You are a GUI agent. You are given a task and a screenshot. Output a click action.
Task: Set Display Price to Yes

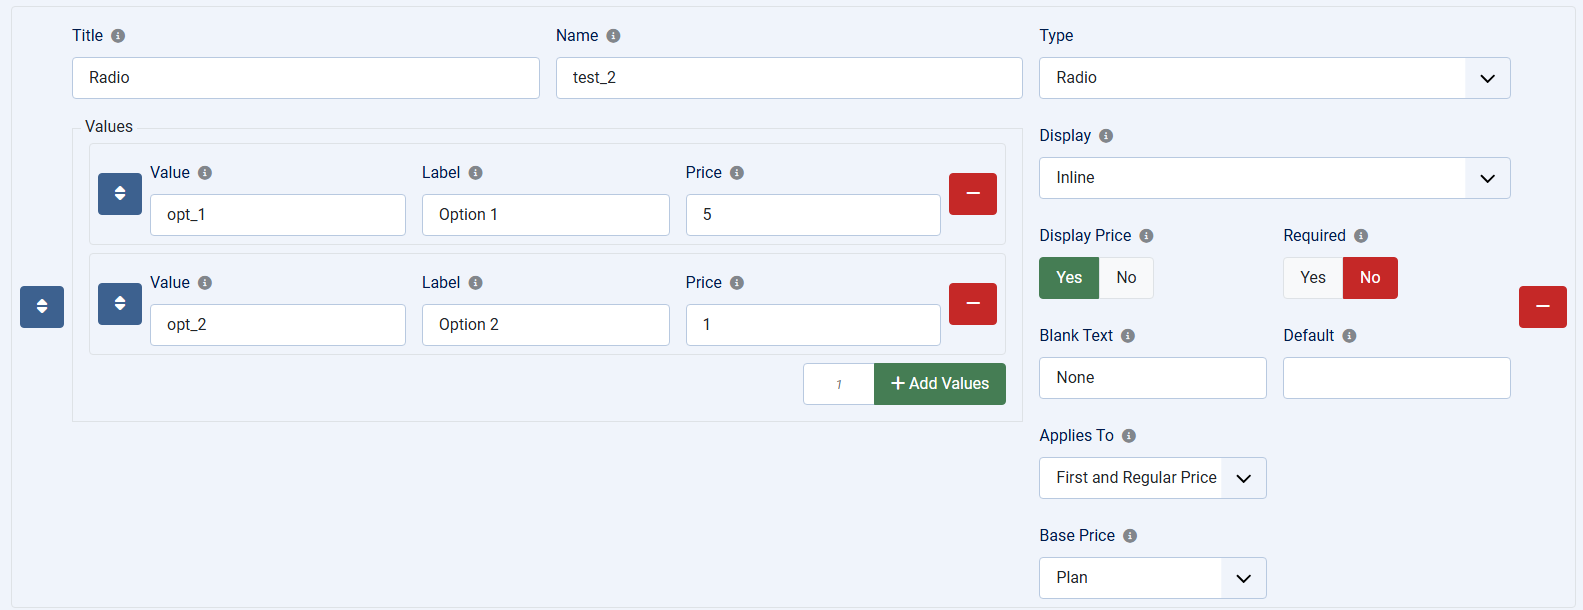[1069, 278]
